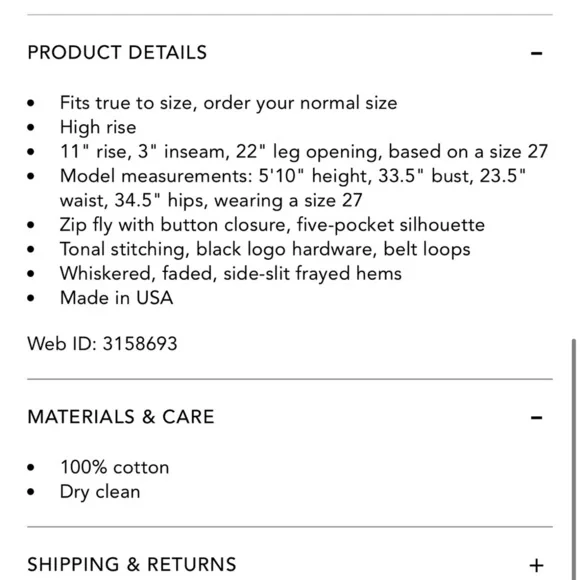This screenshot has width=580, height=580.
Task: Click the 'Whiskered, faded, side-slit frayed hems' line
Action: pyautogui.click(x=230, y=274)
